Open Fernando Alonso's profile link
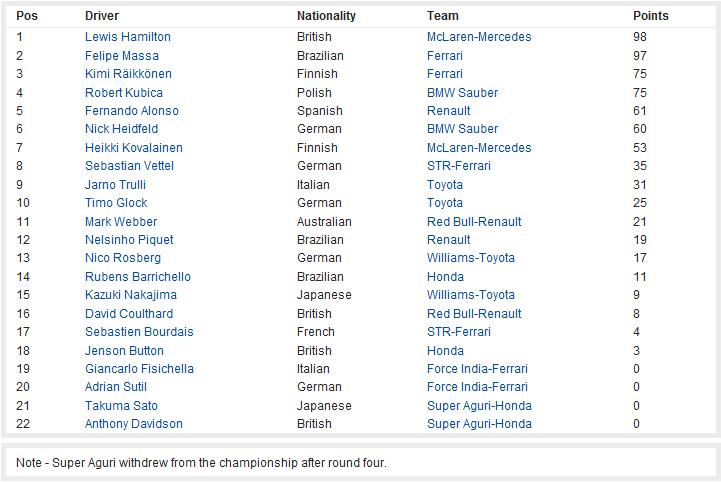 click(132, 111)
